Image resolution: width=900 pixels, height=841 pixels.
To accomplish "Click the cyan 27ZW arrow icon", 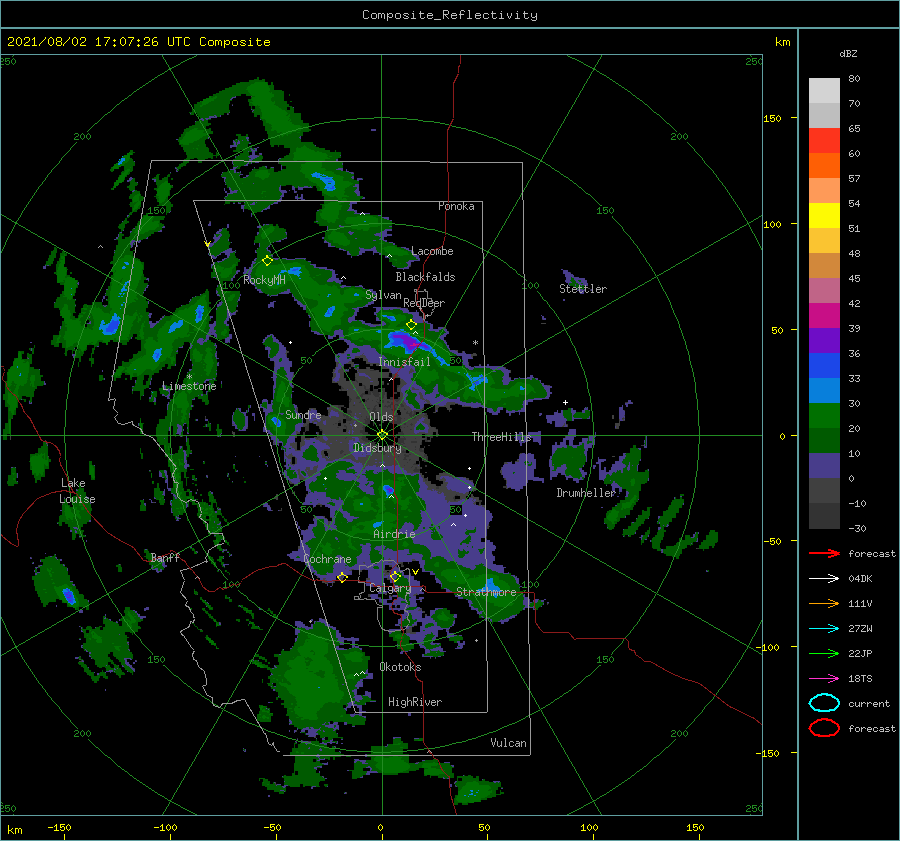I will click(x=824, y=629).
